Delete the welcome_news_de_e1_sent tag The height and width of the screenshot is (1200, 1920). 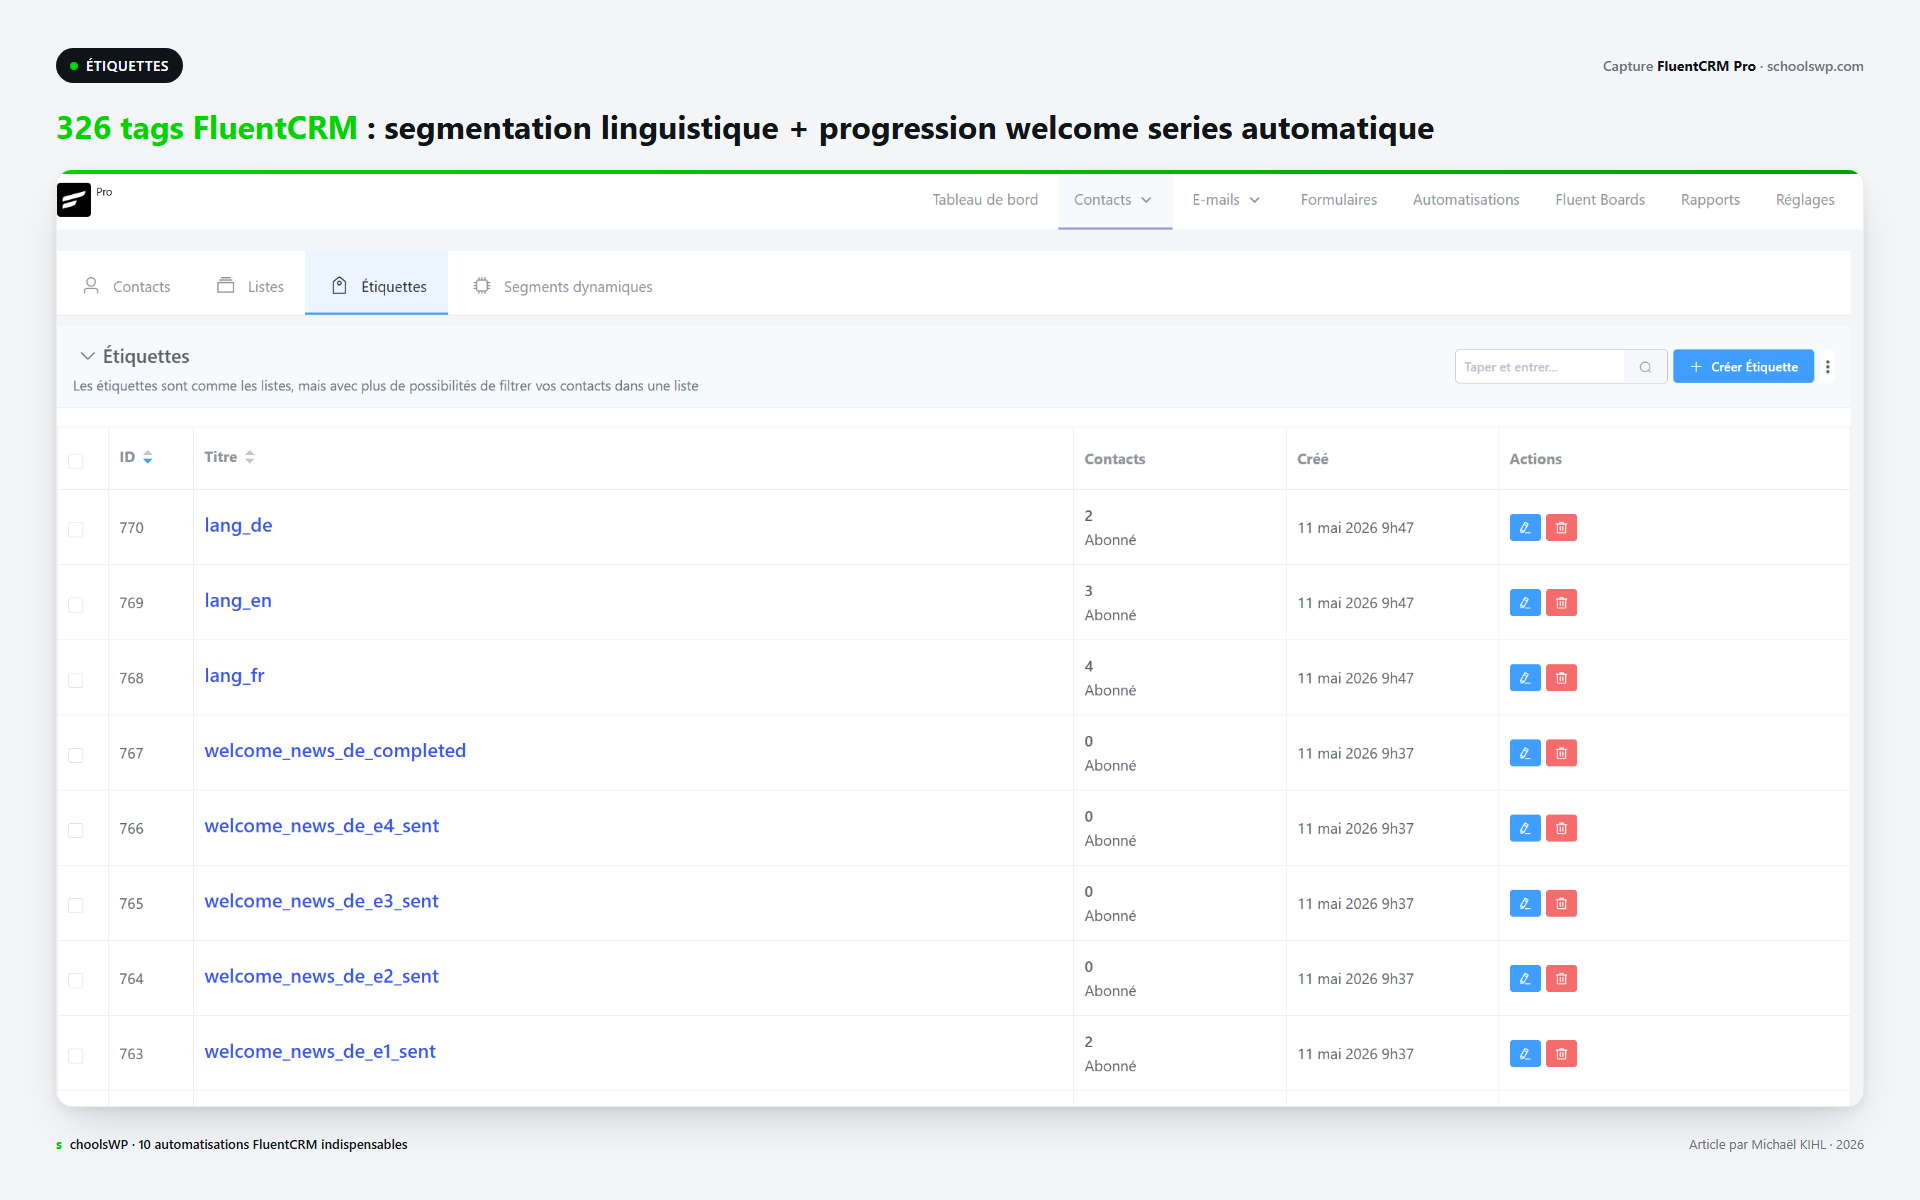click(x=1561, y=1053)
